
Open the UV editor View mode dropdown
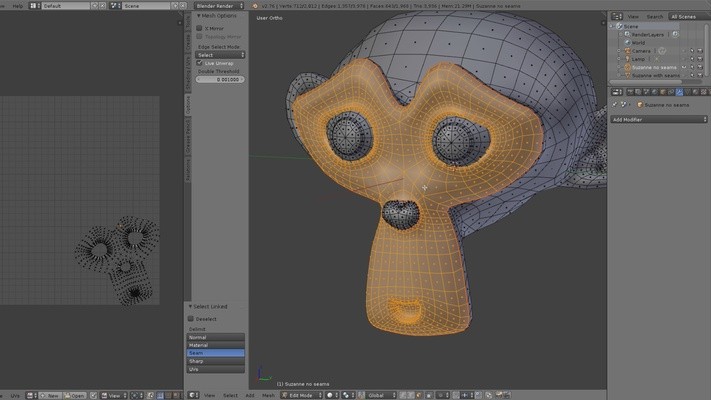pos(113,396)
